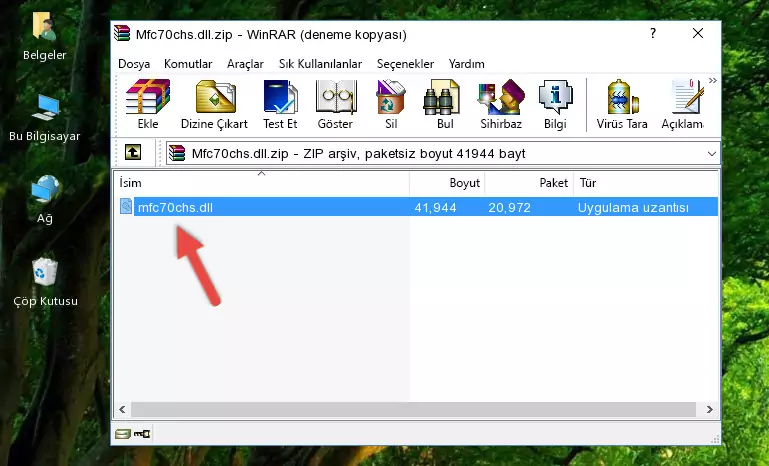769x466 pixels.
Task: Click the Açıklama comment icon
Action: pos(683,104)
